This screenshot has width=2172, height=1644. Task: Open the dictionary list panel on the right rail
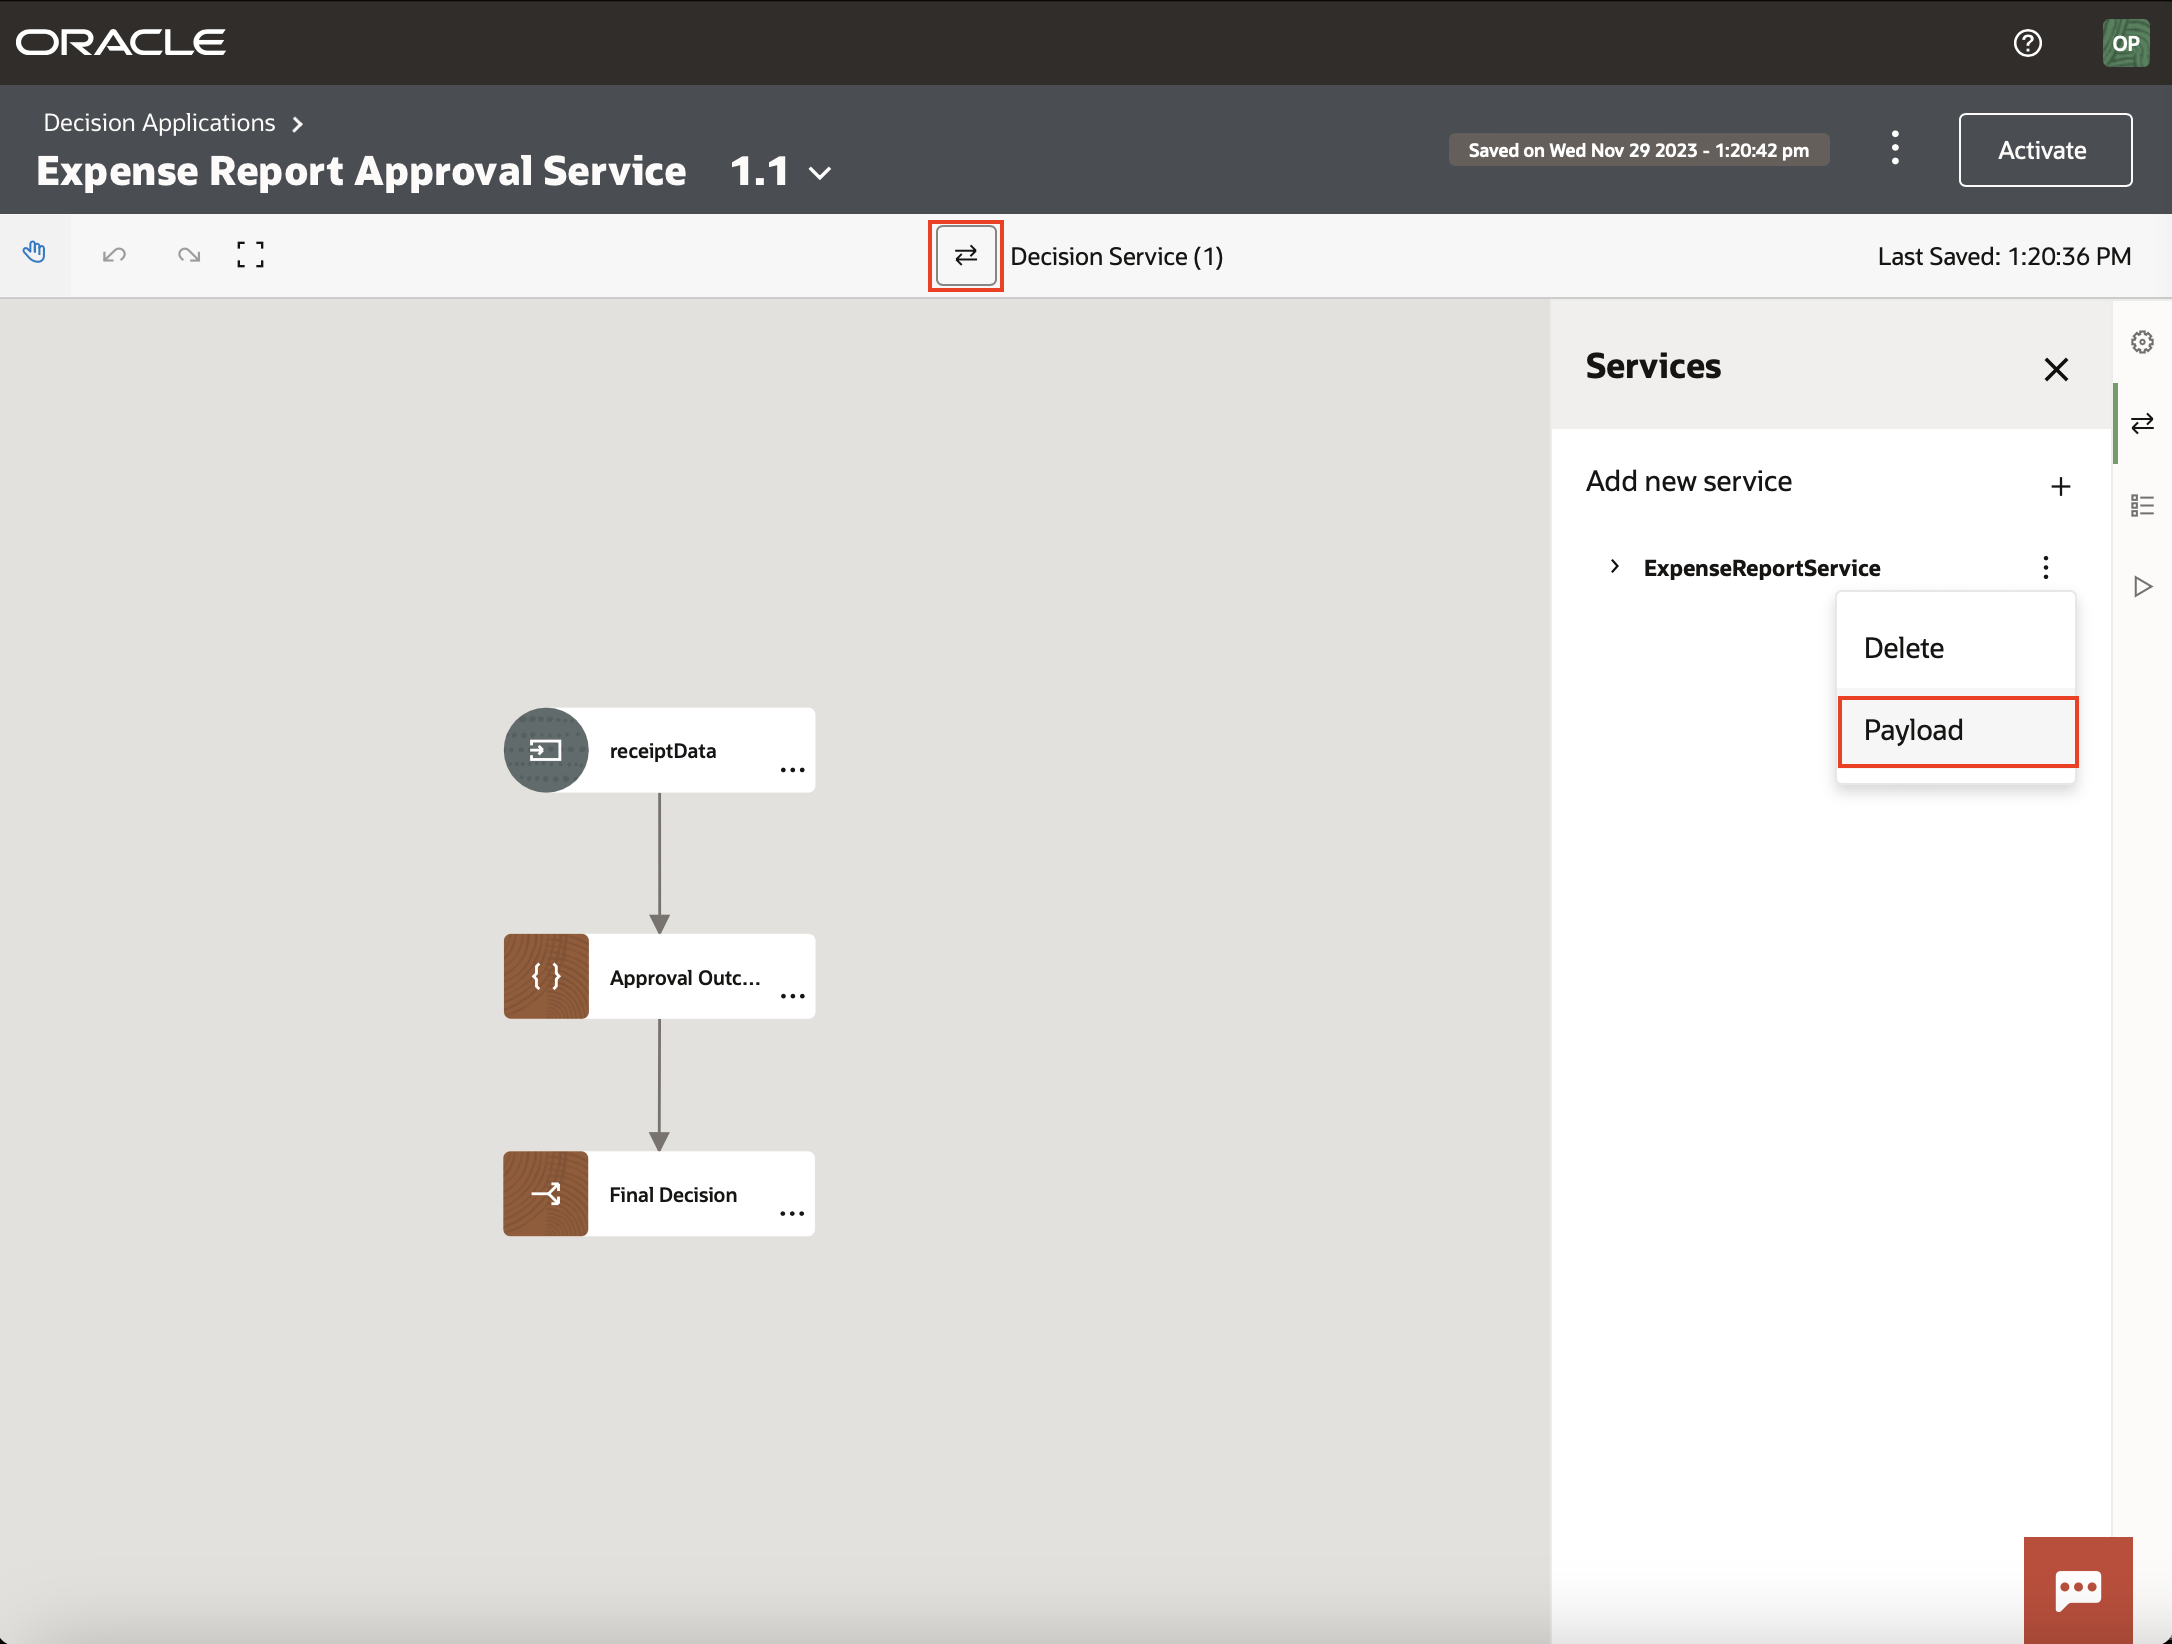[x=2143, y=504]
